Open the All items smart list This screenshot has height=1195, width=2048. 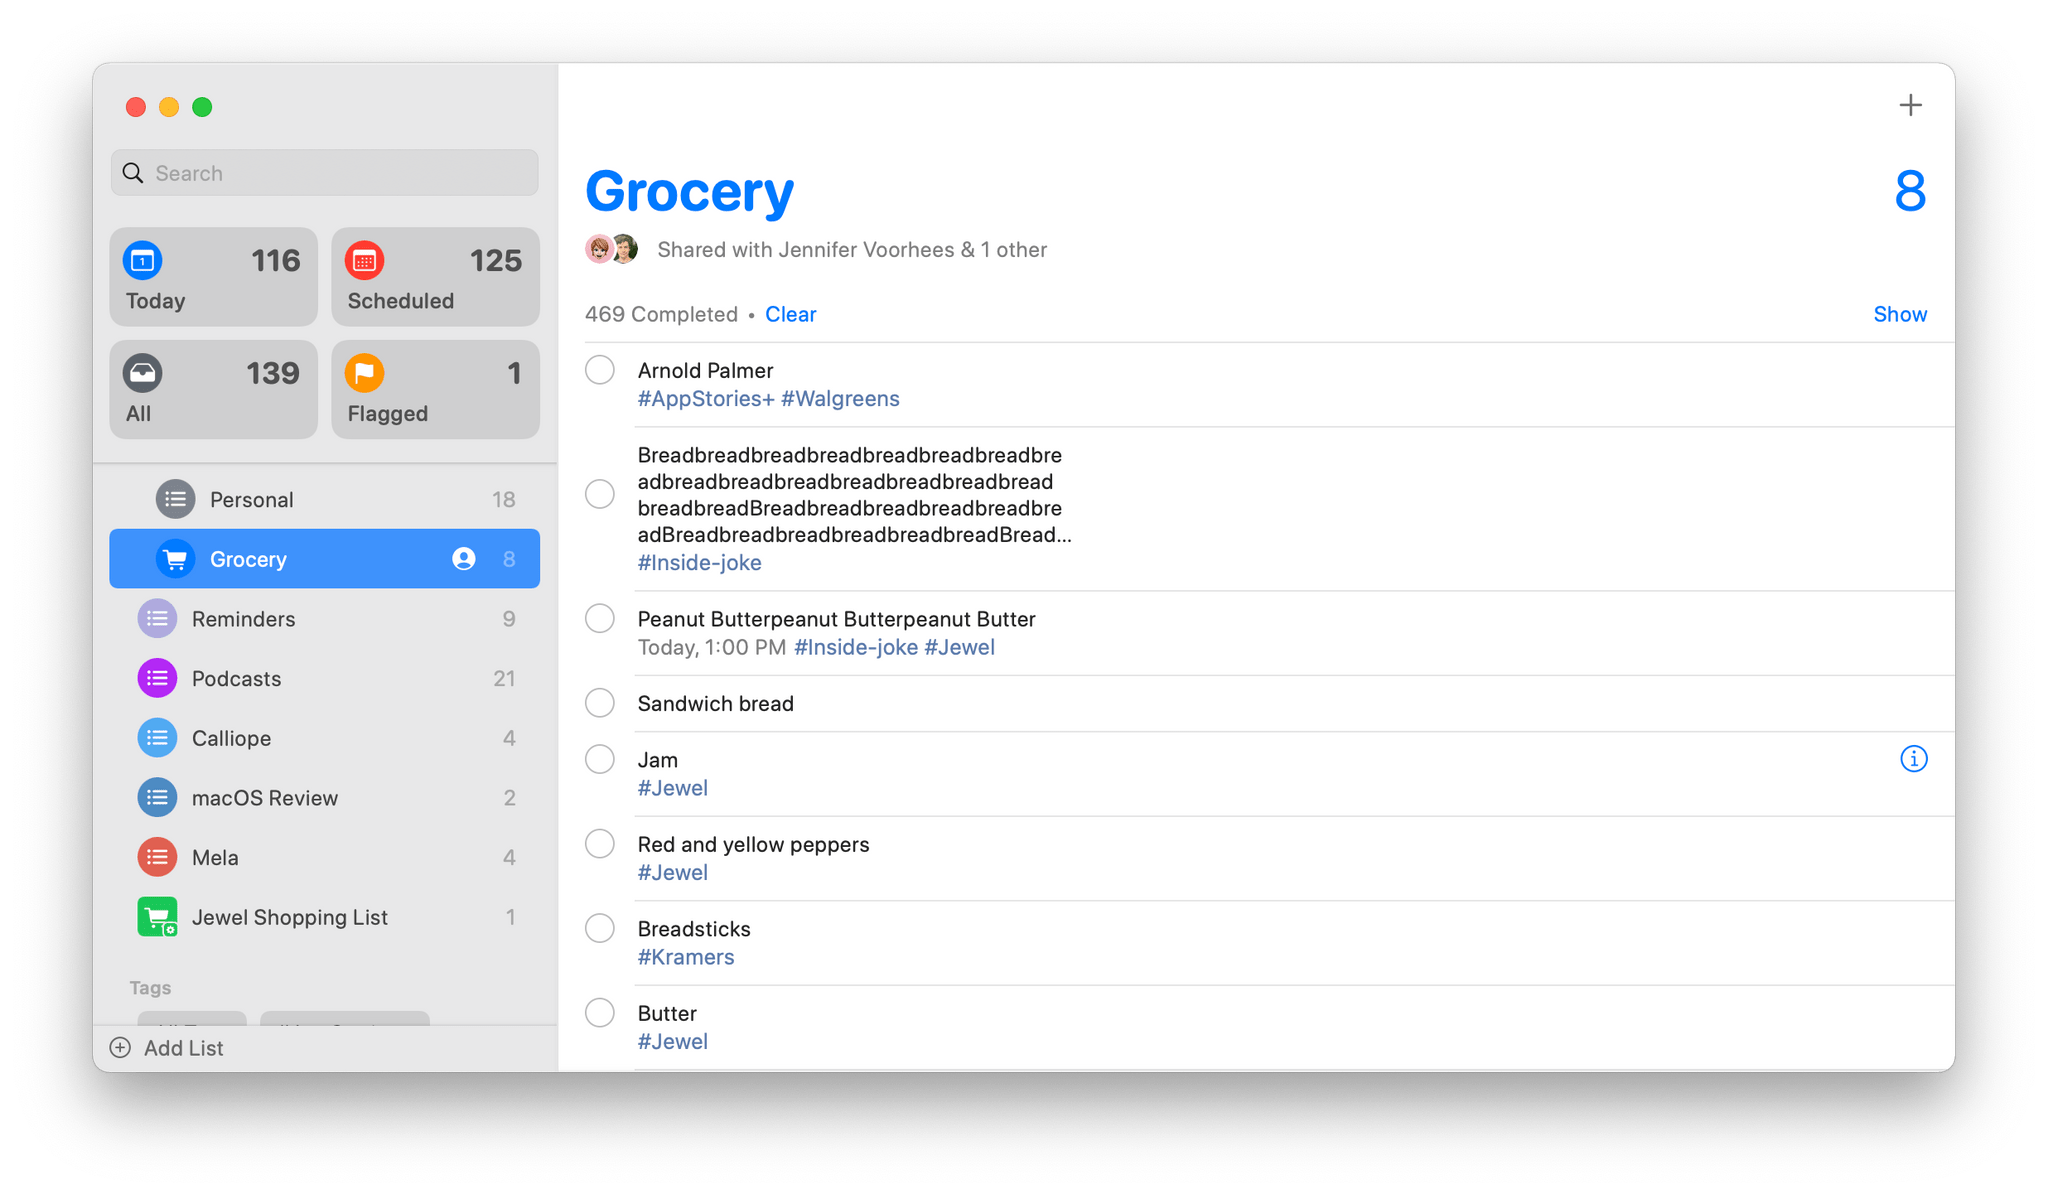point(213,387)
